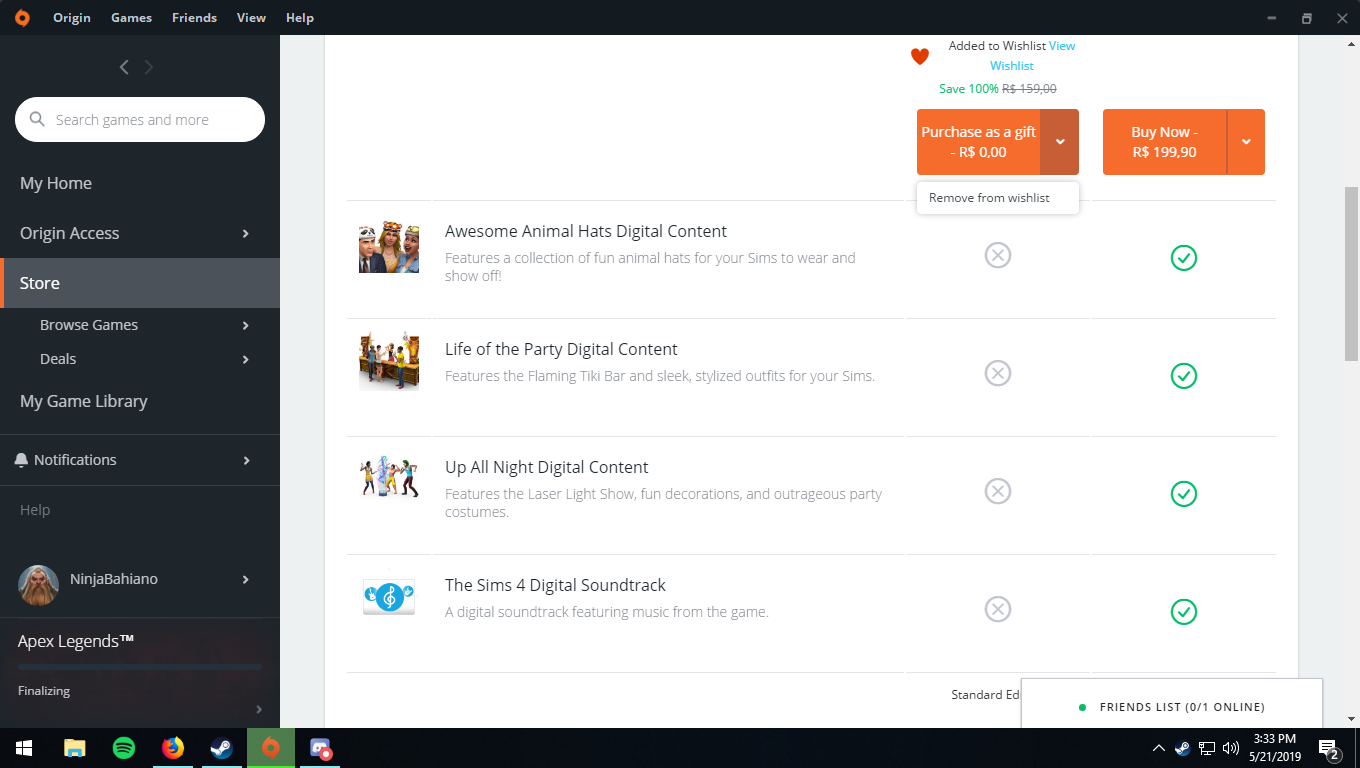Click the Life of the Party thumbnail

click(389, 362)
